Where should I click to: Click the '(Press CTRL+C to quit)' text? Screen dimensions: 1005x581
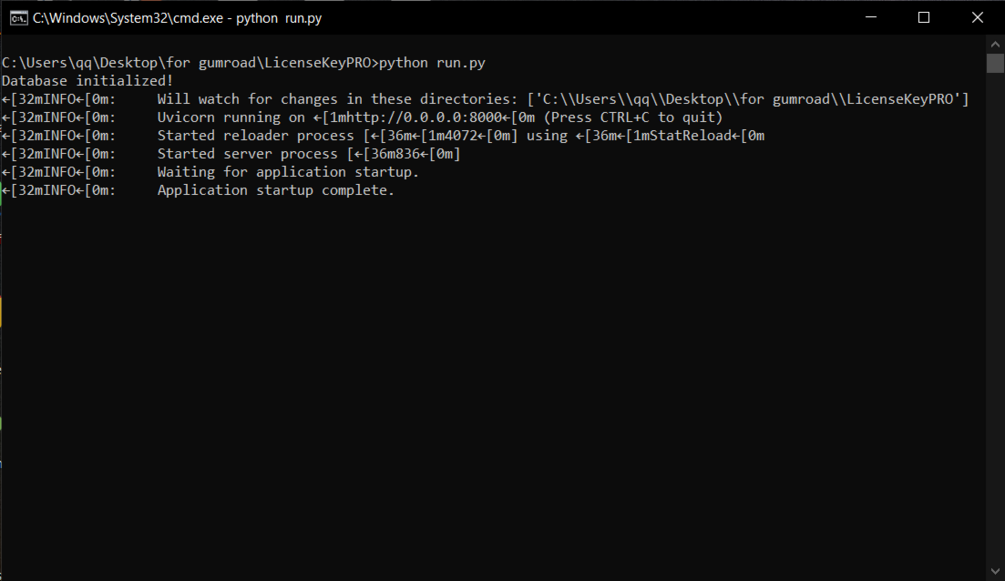click(633, 117)
